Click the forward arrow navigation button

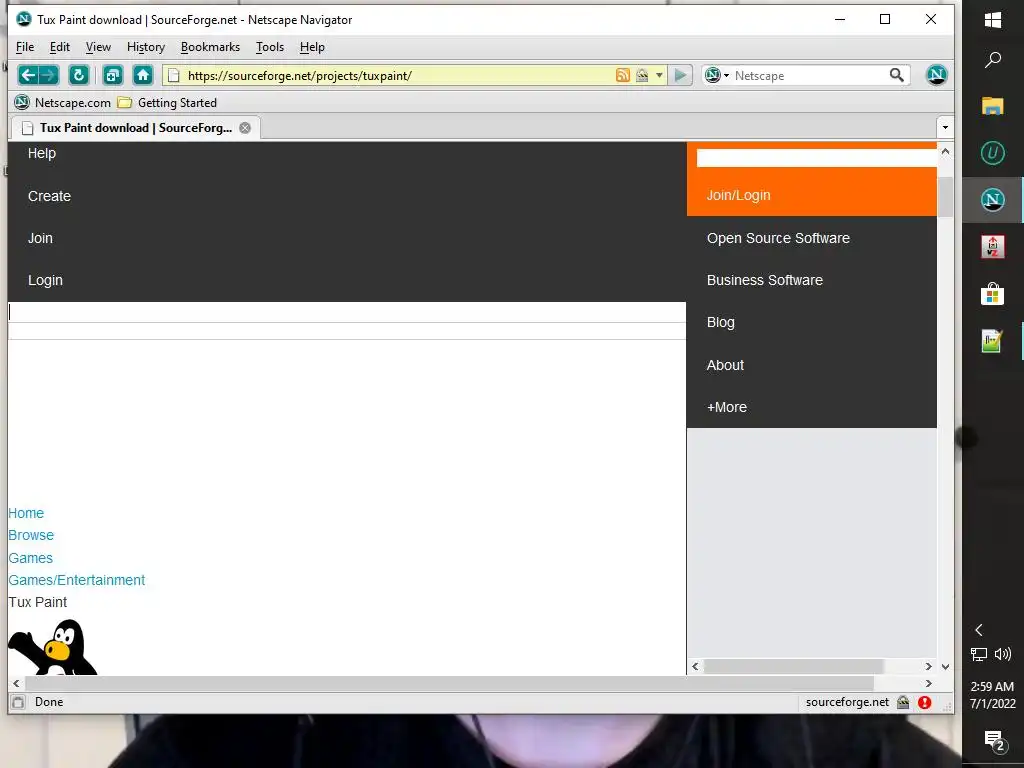pyautogui.click(x=49, y=75)
